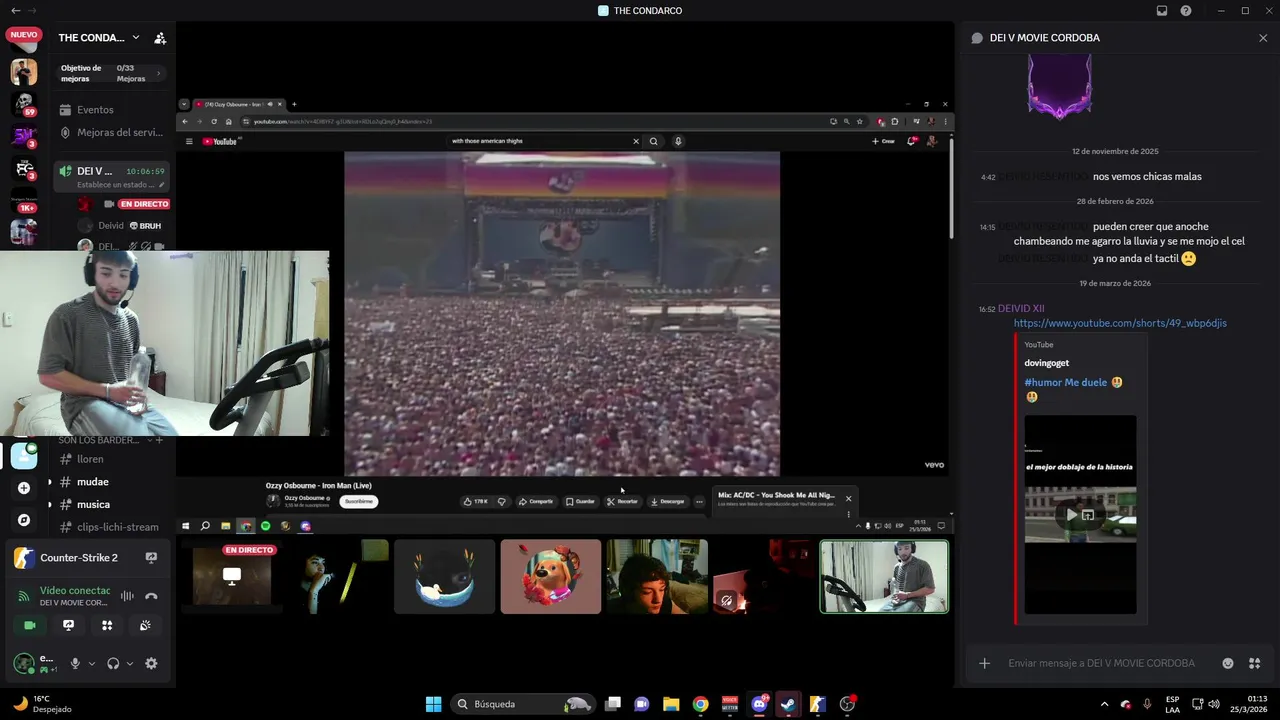The image size is (1280, 720).
Task: Select the bird avatar participant tile
Action: (x=444, y=577)
